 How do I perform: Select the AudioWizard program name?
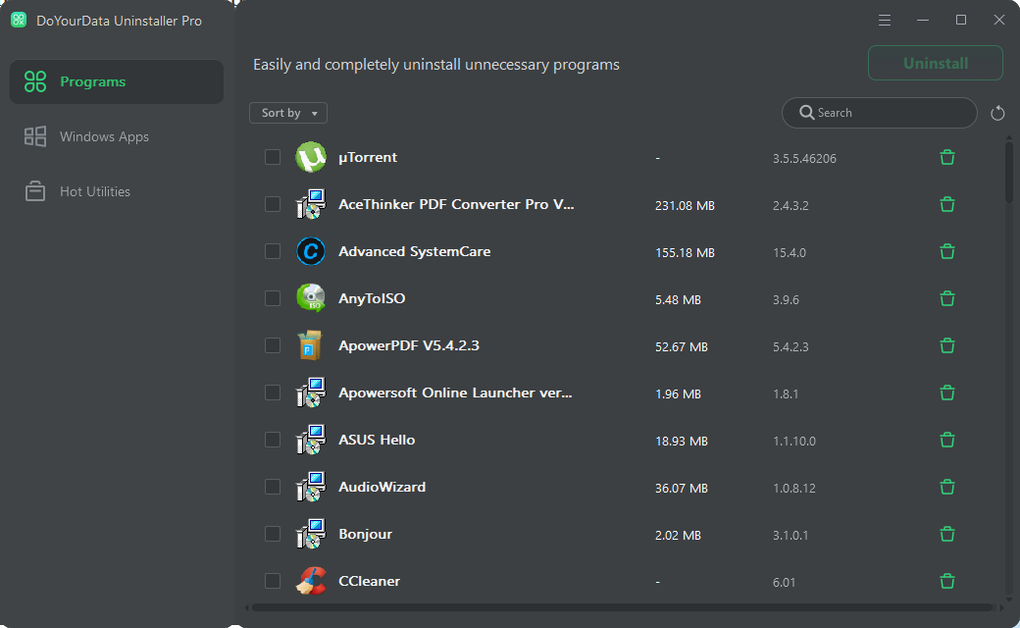click(382, 487)
